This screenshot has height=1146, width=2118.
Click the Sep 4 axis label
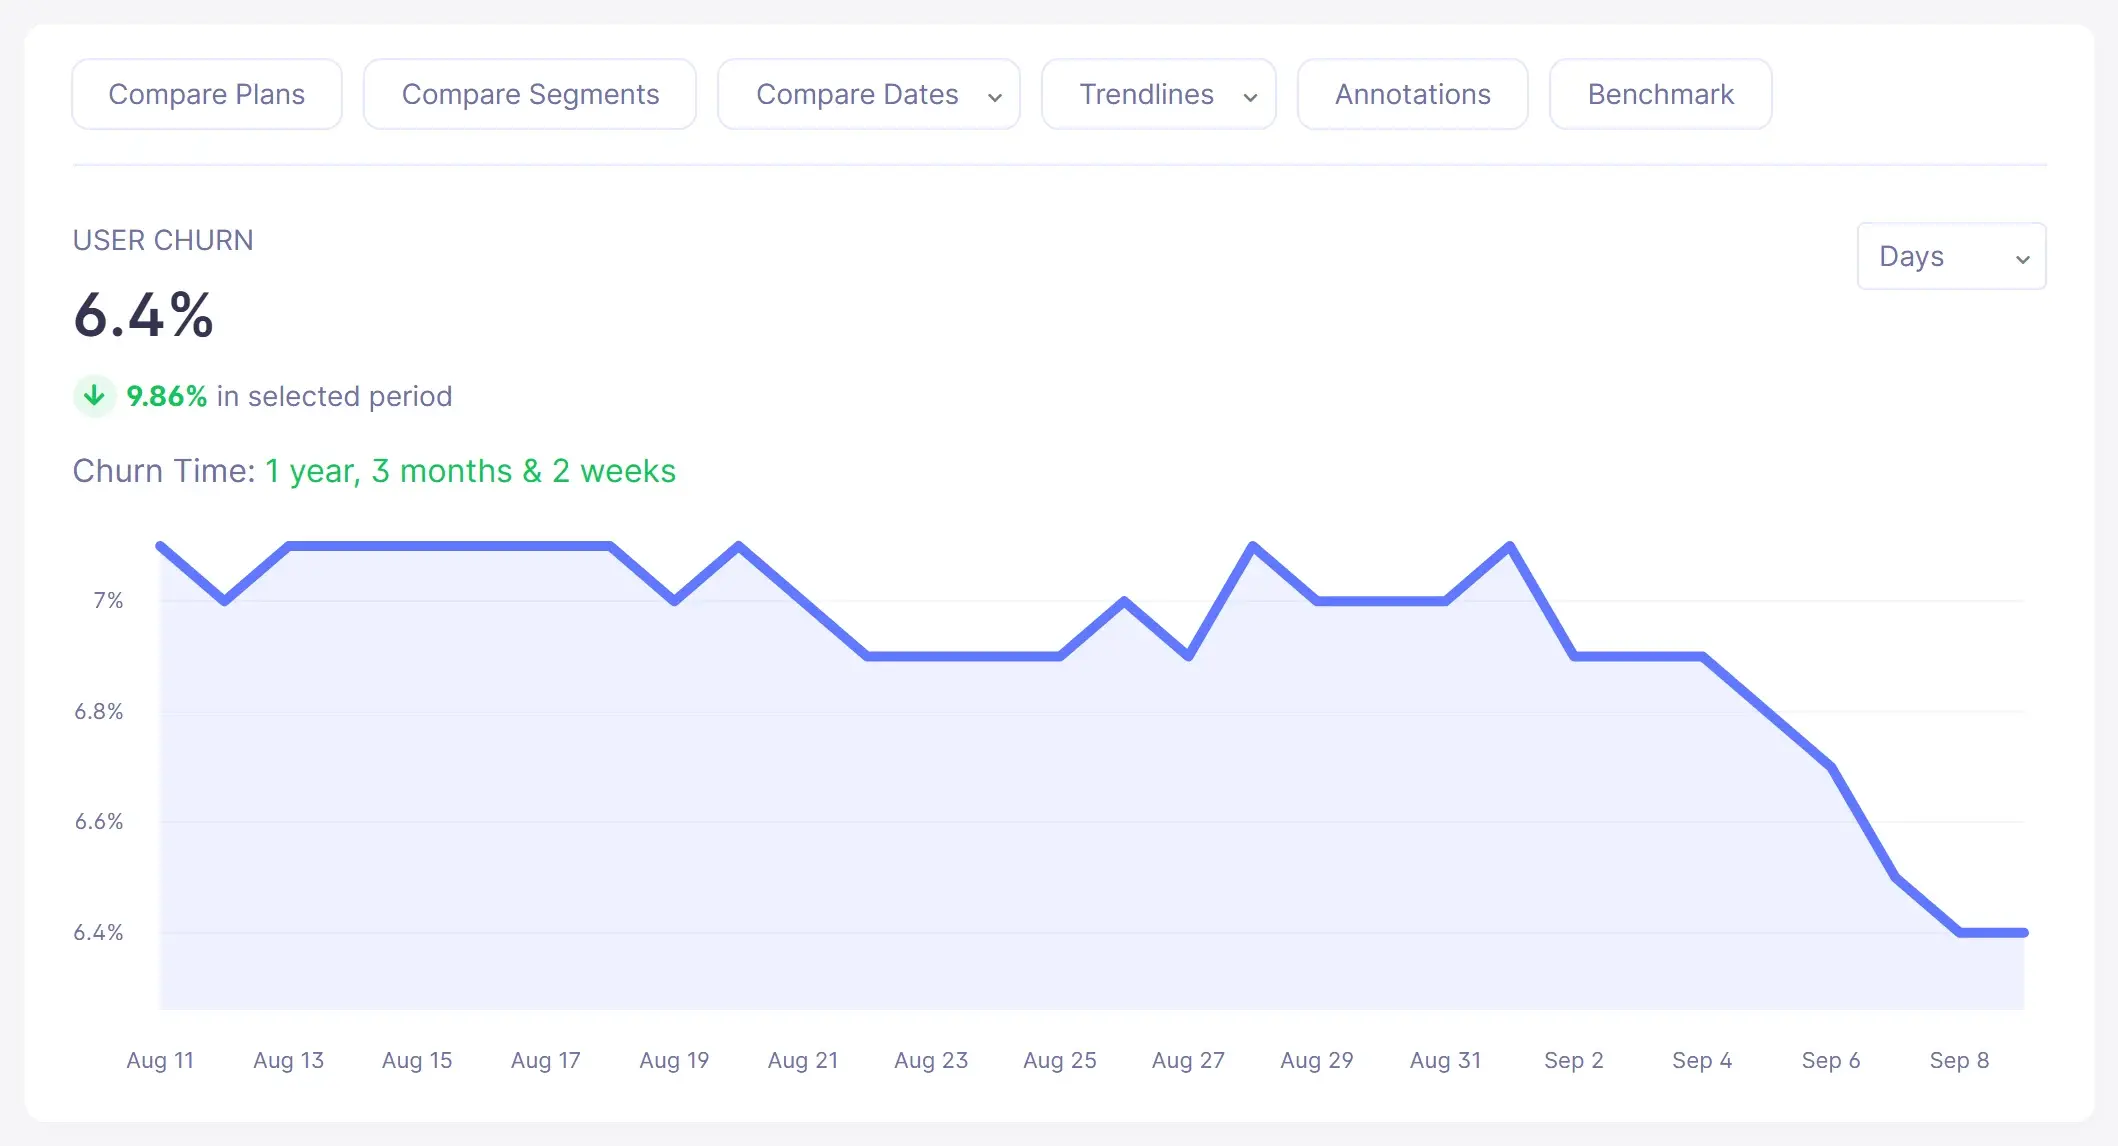tap(1702, 1060)
